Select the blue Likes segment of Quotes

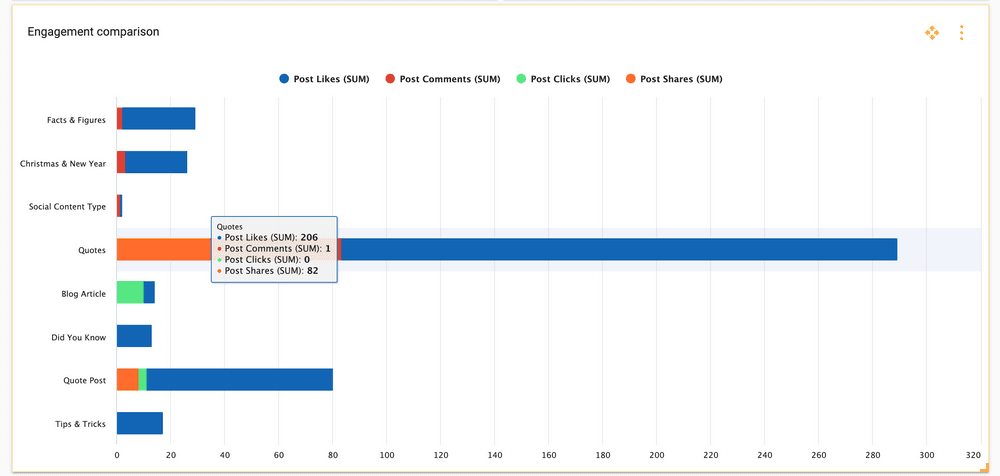[618, 249]
